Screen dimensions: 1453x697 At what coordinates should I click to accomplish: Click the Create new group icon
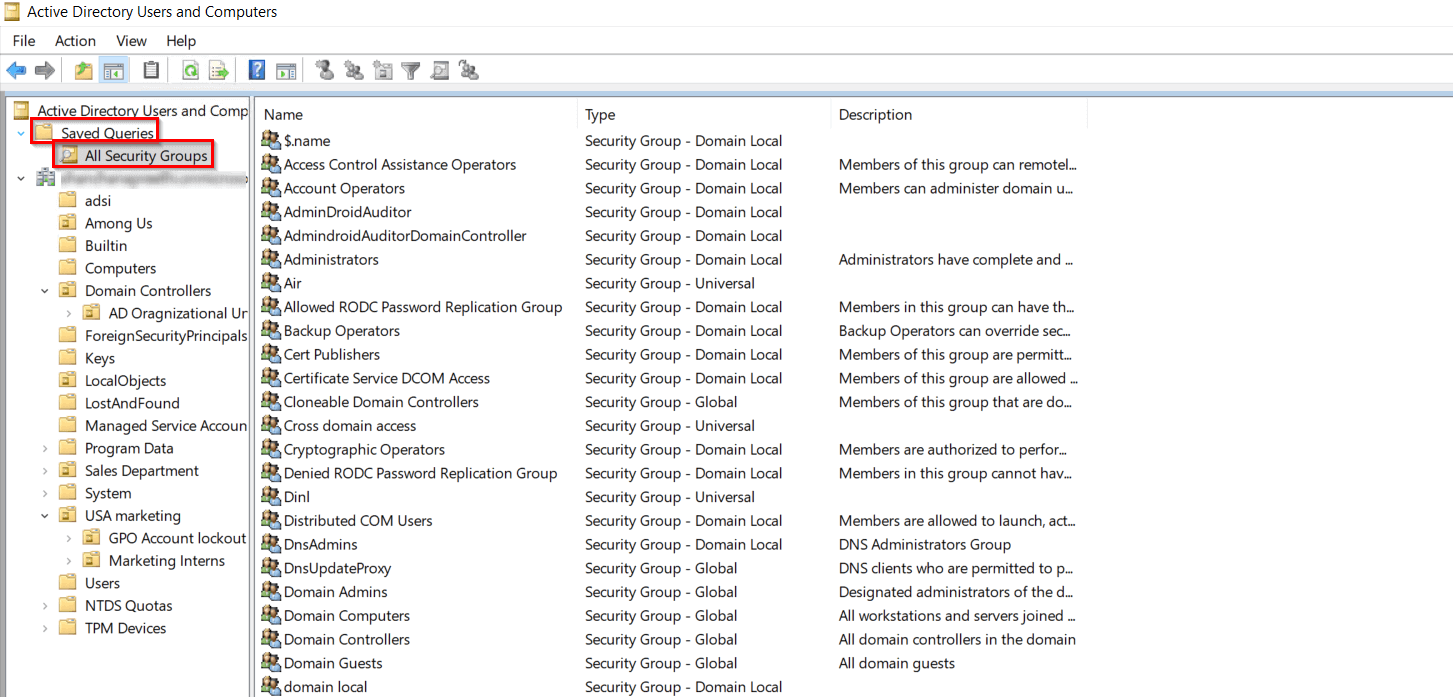[x=353, y=69]
